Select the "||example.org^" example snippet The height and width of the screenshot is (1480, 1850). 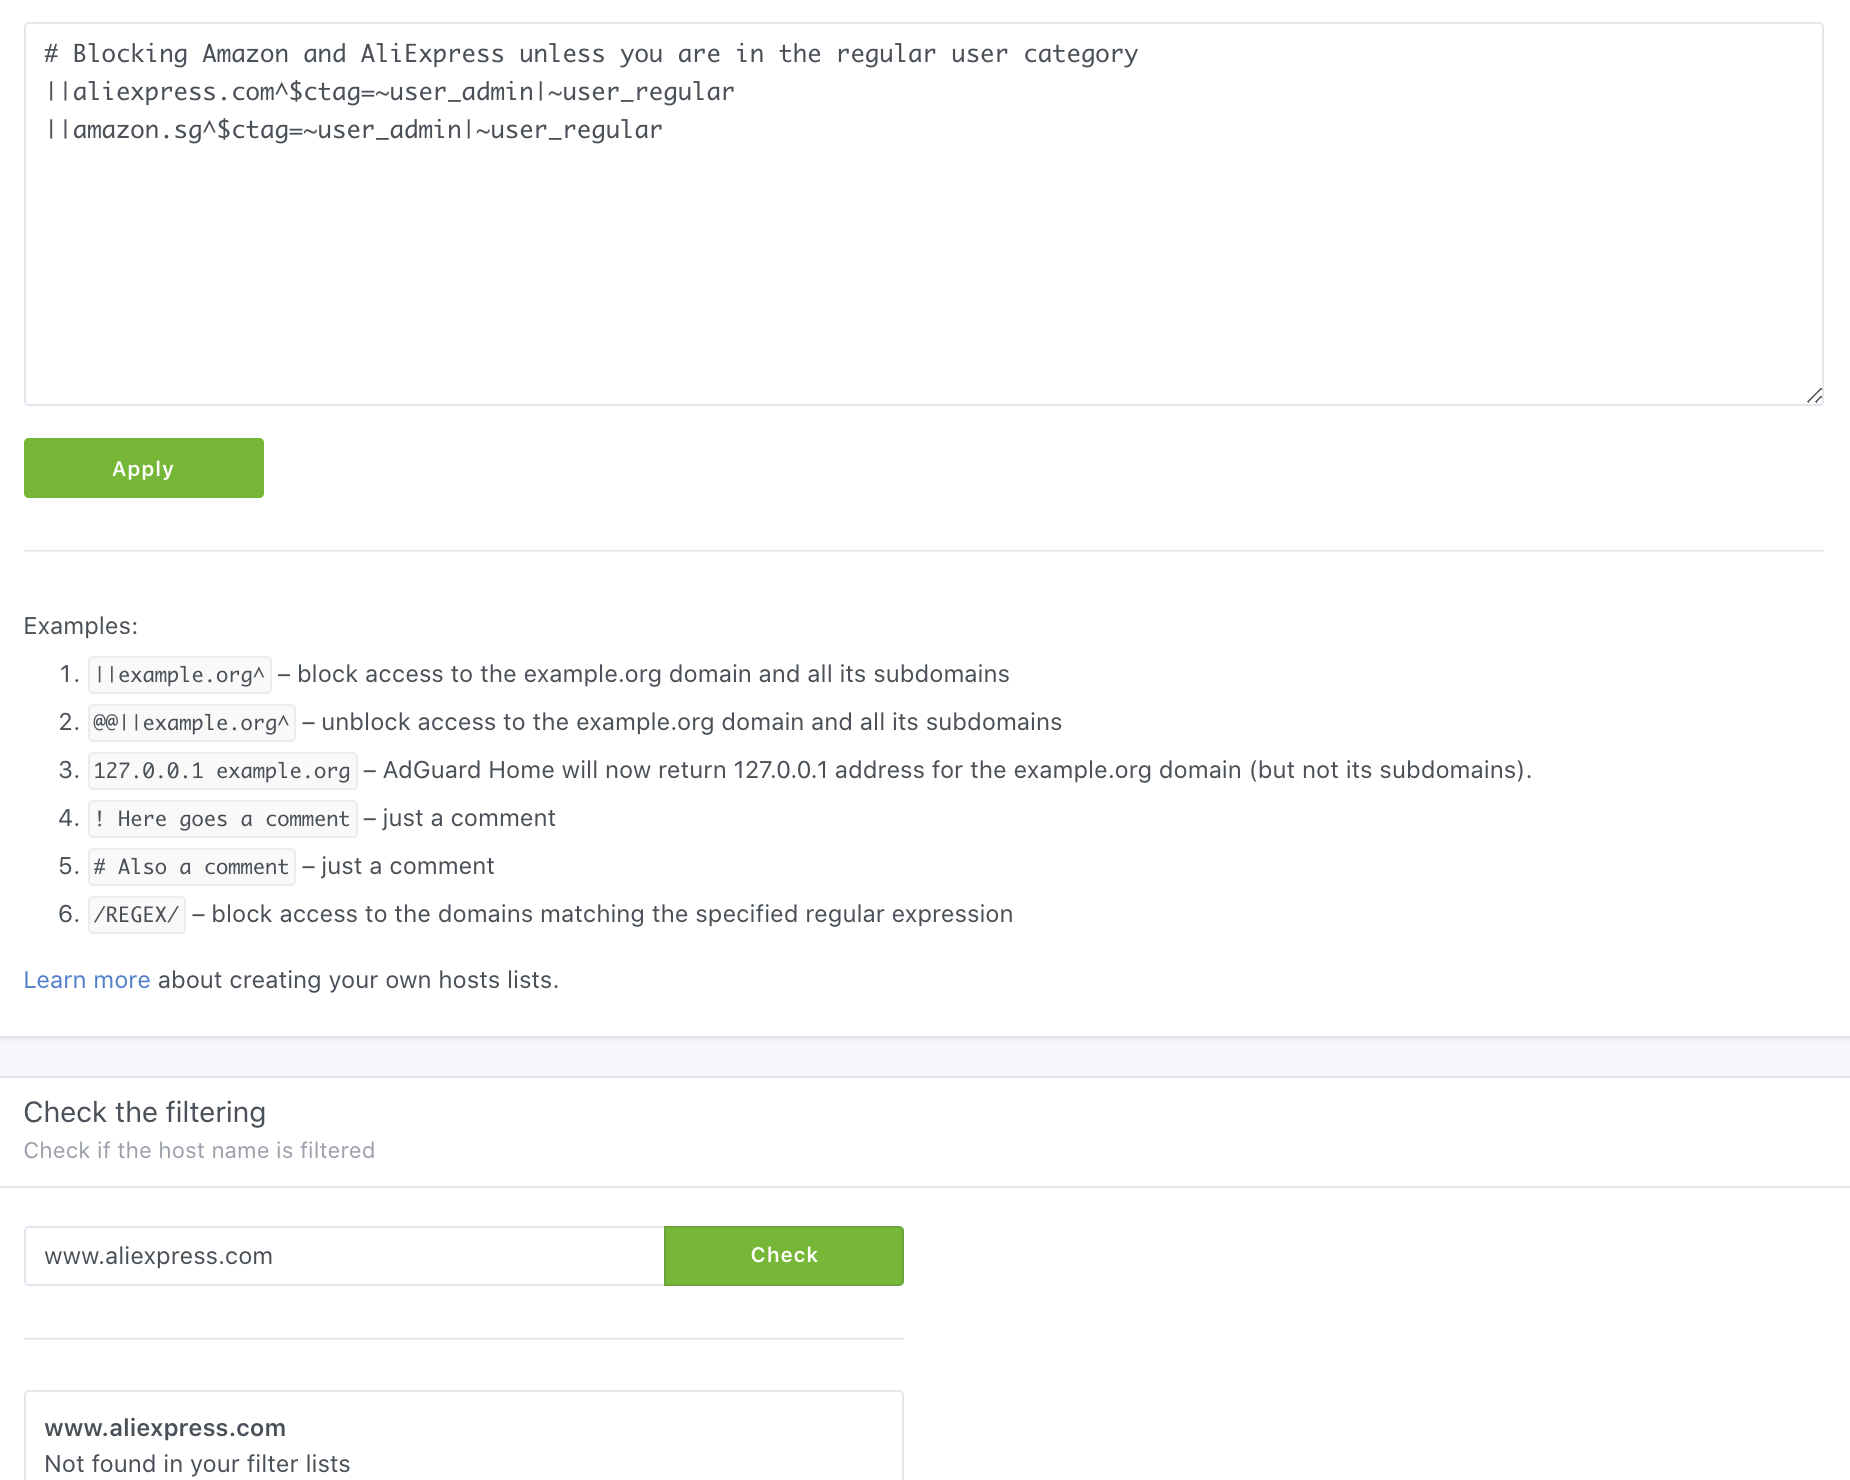(x=179, y=674)
